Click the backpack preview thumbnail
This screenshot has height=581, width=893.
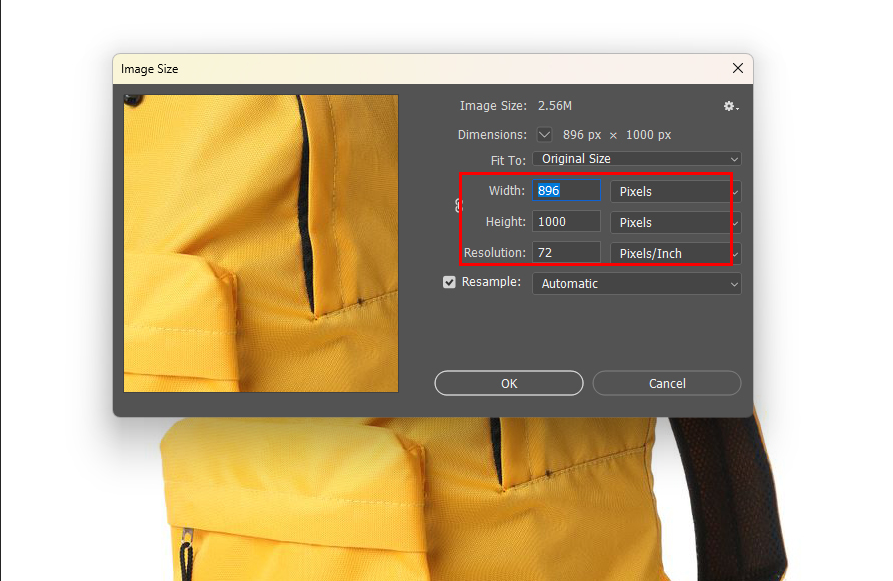coord(260,243)
